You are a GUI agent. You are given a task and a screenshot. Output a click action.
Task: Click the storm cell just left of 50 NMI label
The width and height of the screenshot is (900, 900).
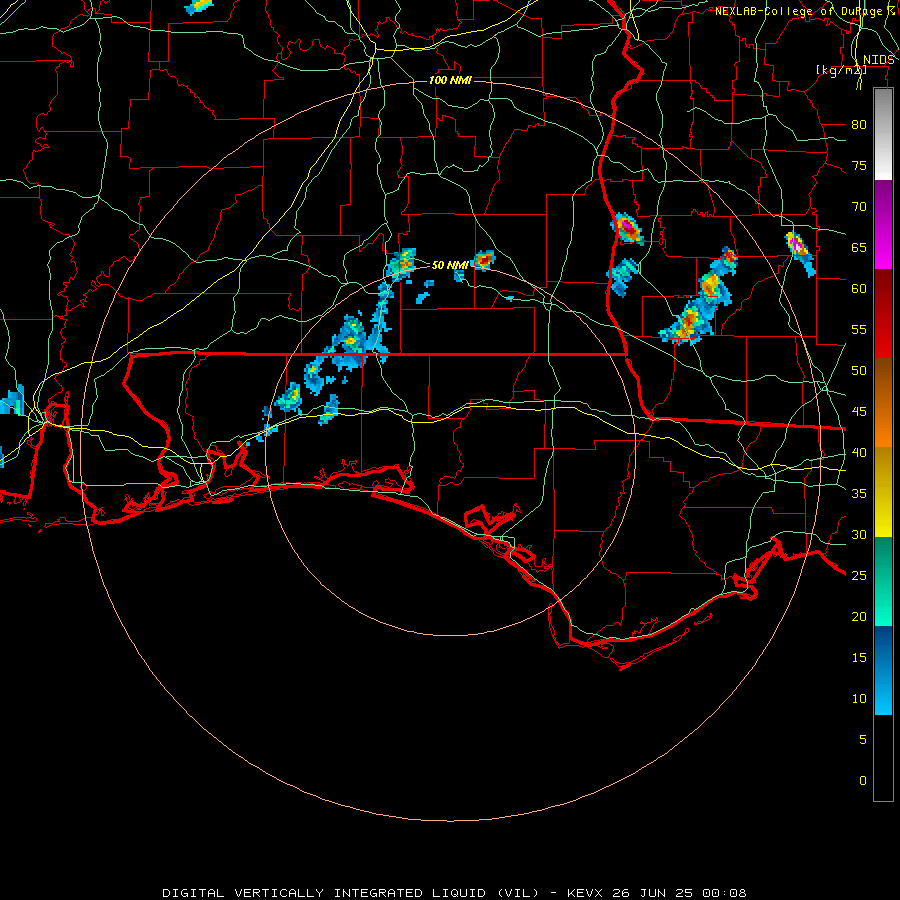402,263
